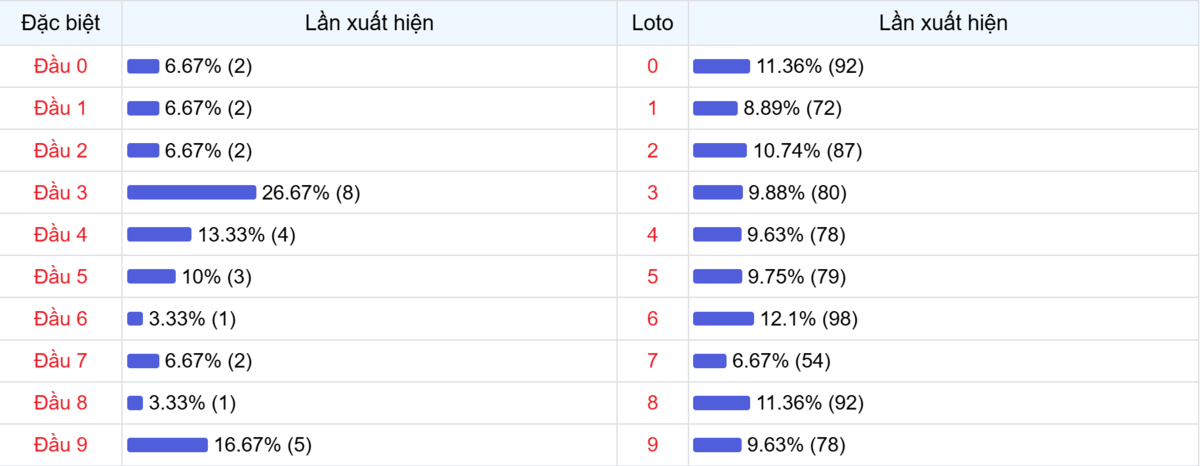Viewport: 1200px width, 466px height.
Task: Click the 16.67% bar for Đầu 9
Action: pos(167,445)
